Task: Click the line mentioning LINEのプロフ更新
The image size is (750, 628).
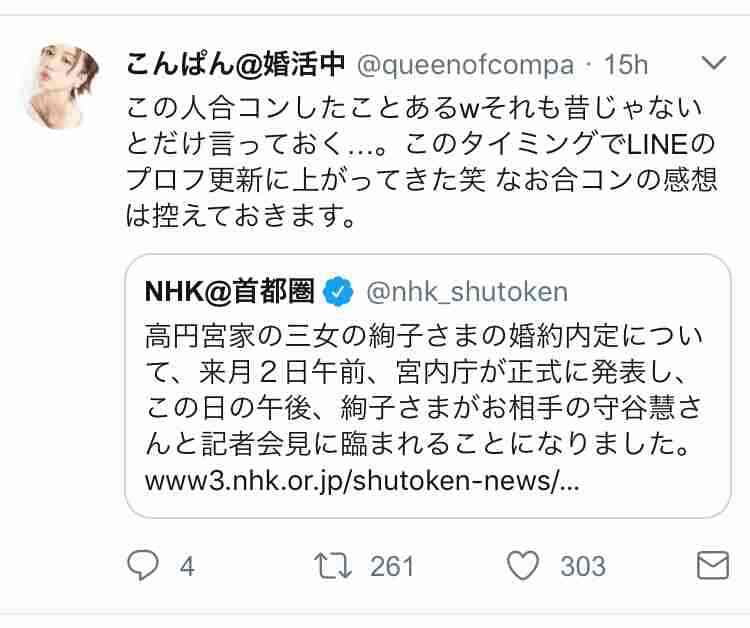Action: [x=421, y=143]
